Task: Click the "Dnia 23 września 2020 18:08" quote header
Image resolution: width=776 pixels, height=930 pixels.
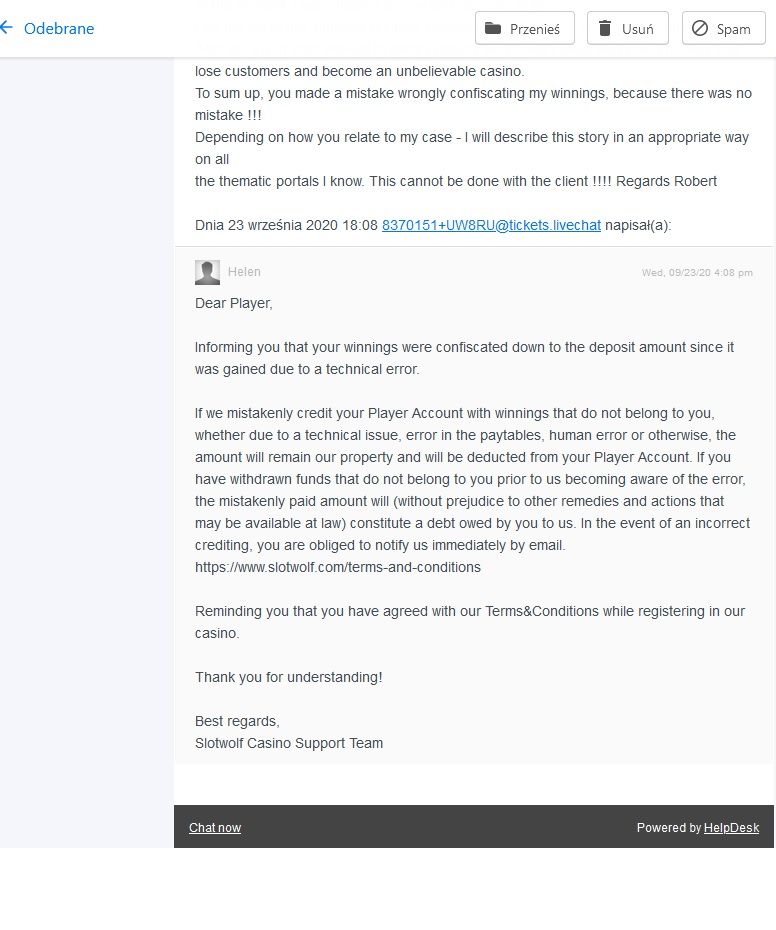Action: 287,225
